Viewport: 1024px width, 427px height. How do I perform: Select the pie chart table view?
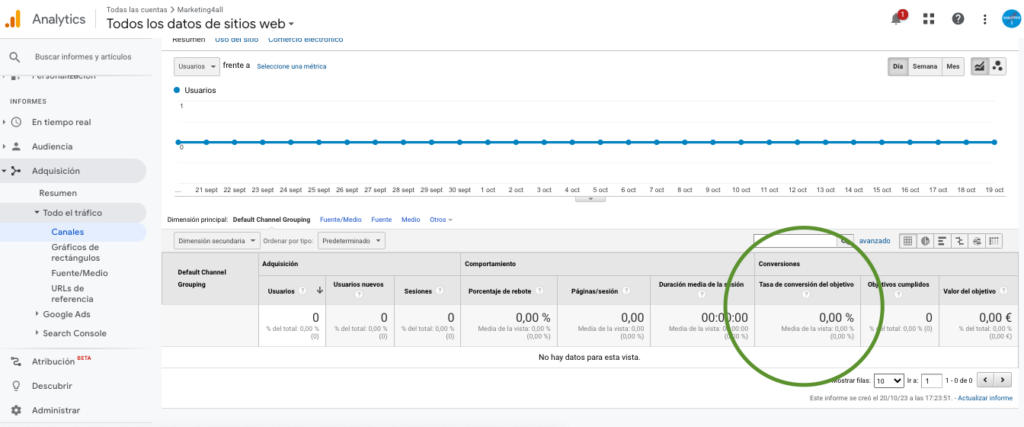(925, 241)
